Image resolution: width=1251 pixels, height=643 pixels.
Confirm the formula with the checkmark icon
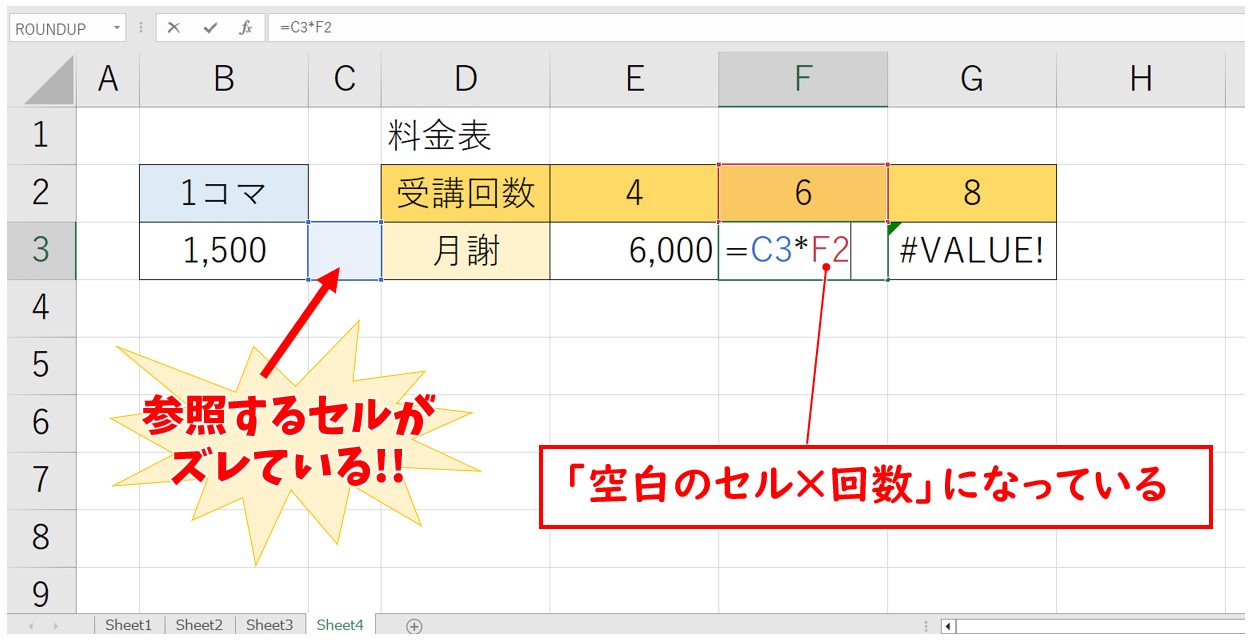coord(210,28)
